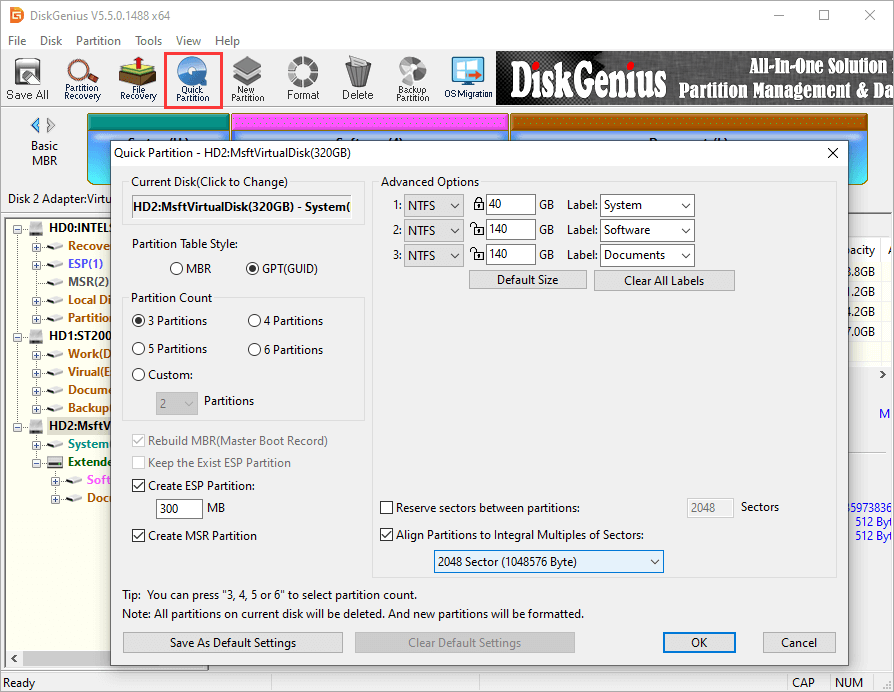894x692 pixels.
Task: Open the Tools menu
Action: tap(149, 41)
